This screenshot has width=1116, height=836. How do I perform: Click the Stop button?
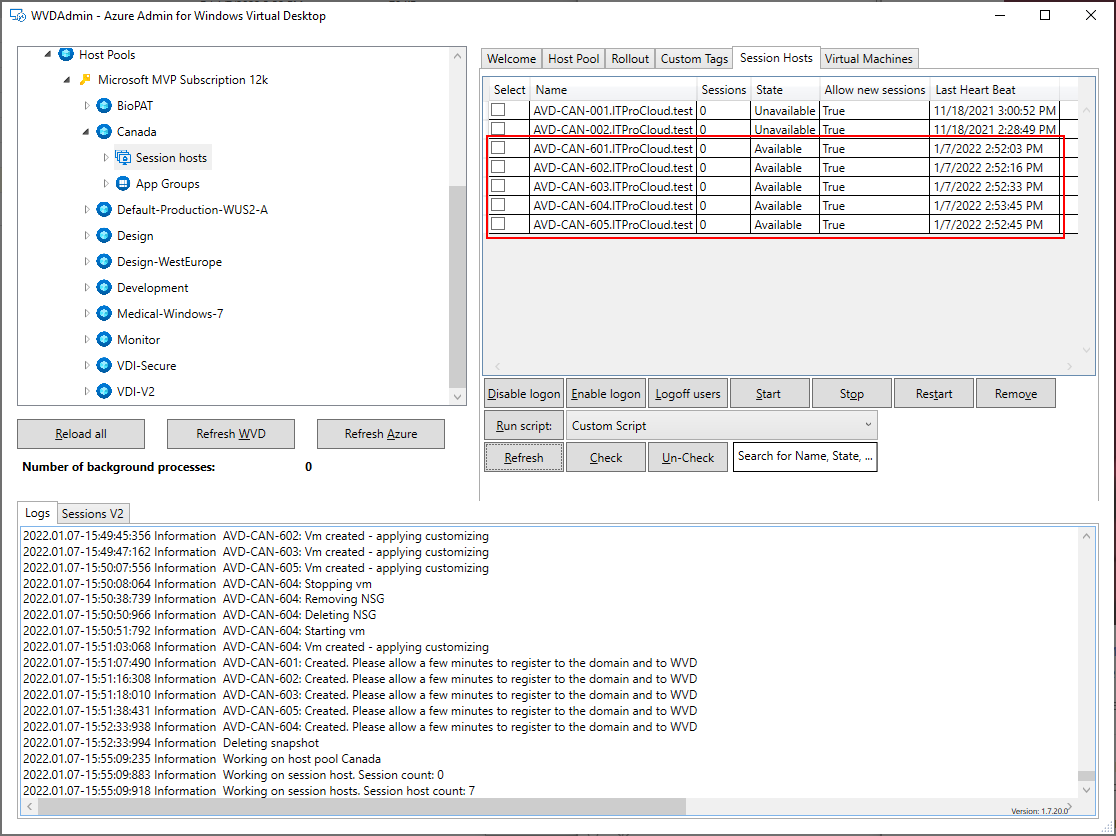click(851, 393)
